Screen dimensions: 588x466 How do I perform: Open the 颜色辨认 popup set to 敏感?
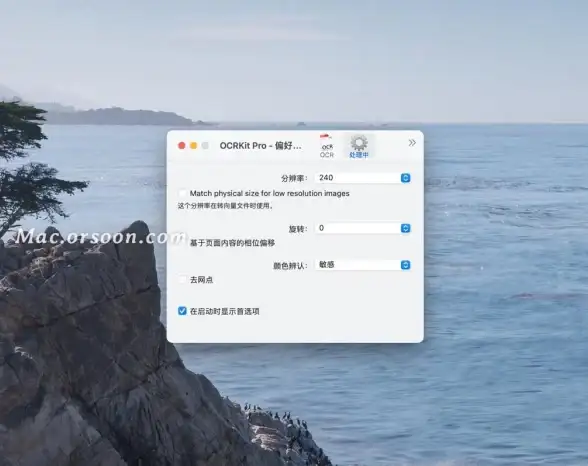pyautogui.click(x=363, y=265)
